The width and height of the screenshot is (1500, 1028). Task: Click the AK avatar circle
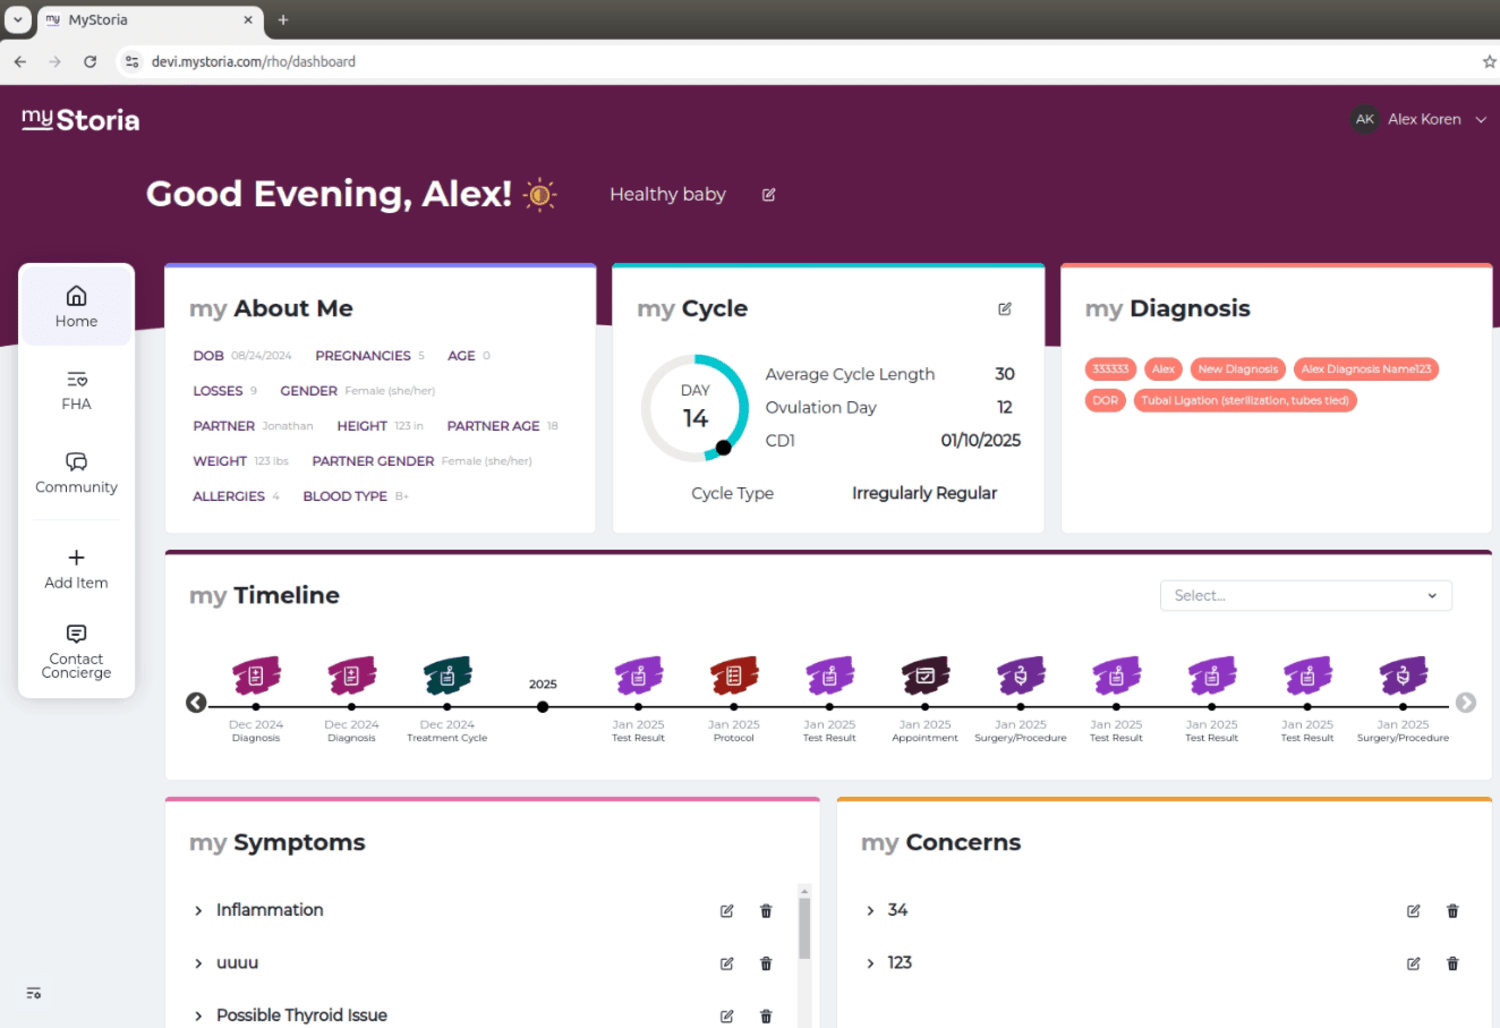[1365, 119]
